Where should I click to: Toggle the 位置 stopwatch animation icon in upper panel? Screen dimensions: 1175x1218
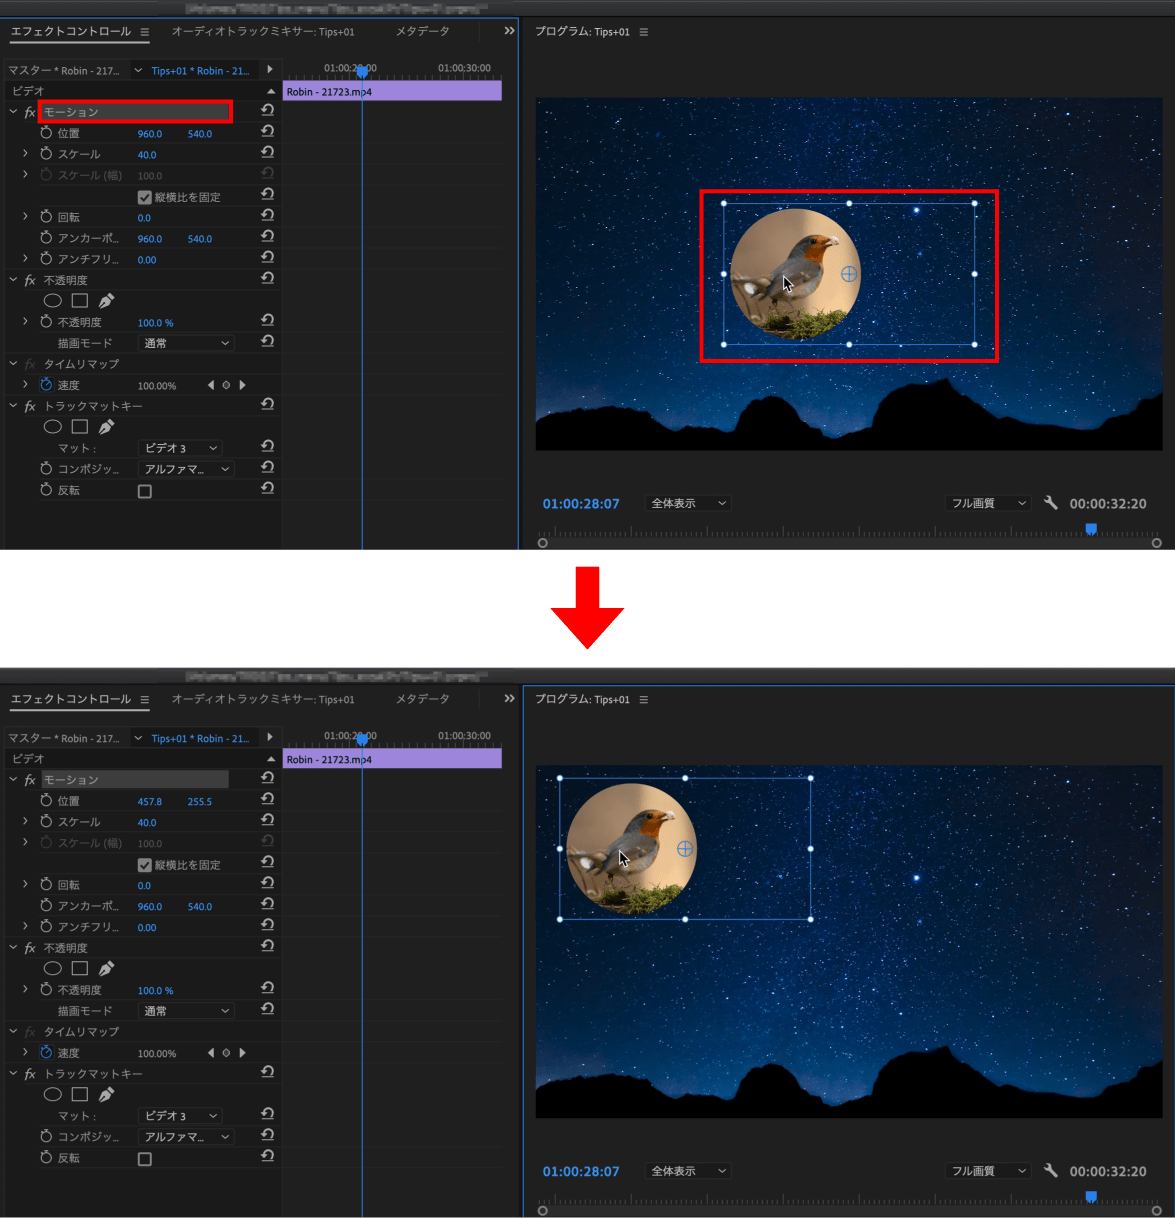tap(46, 133)
